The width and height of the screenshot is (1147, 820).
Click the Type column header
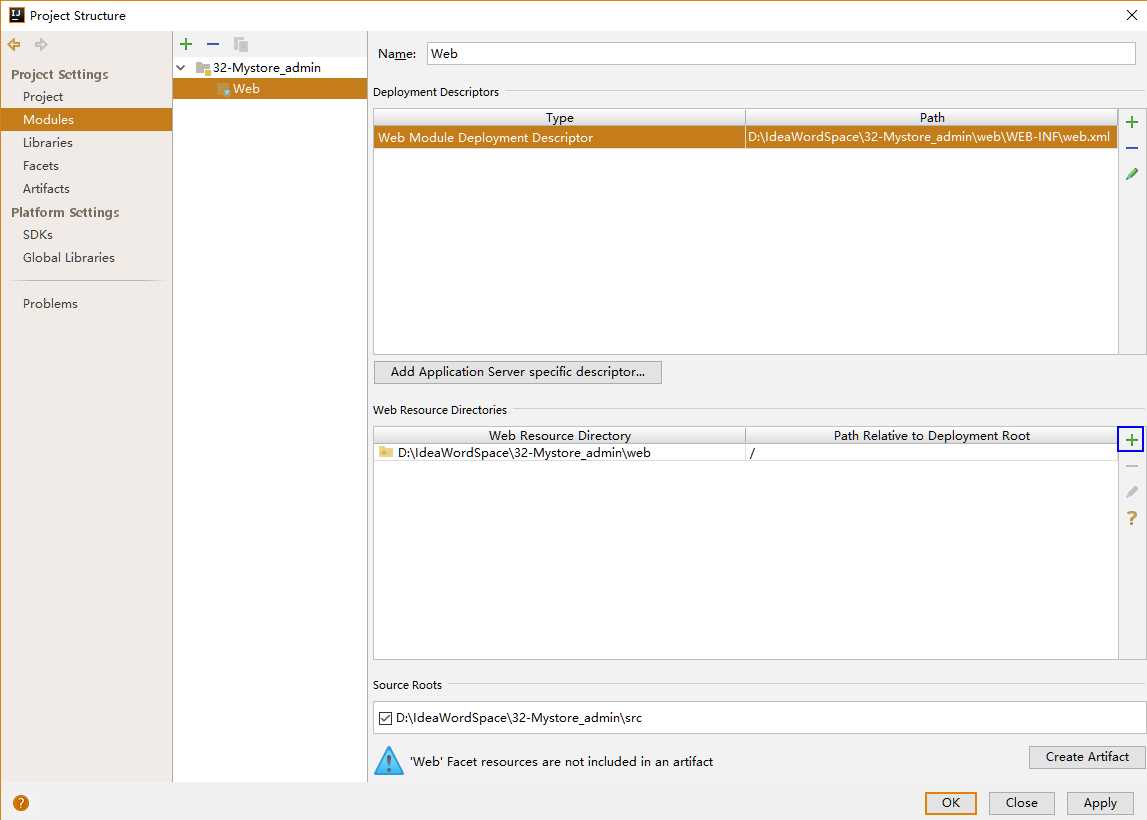[560, 117]
